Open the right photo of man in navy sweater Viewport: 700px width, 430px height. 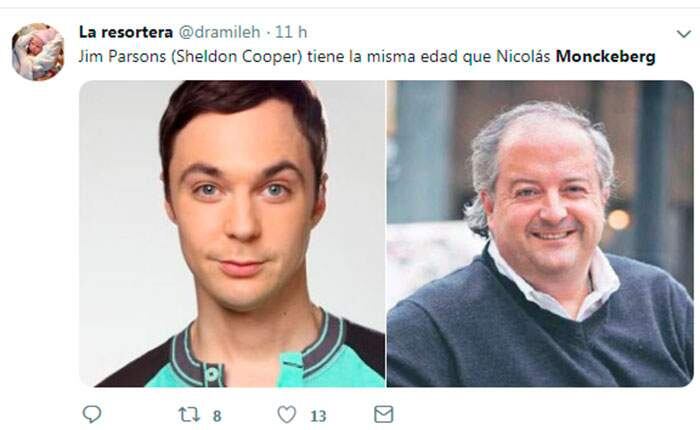[540, 234]
